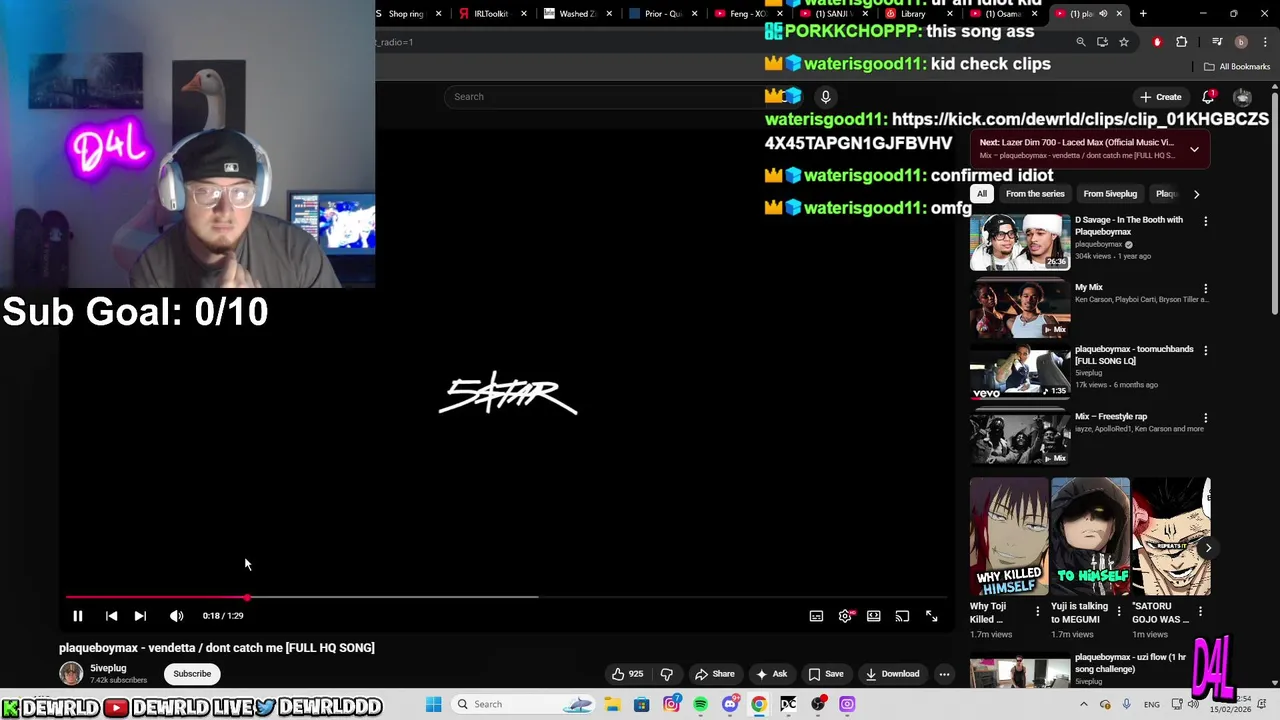1280x720 pixels.
Task: Open Chrome media control icon
Action: click(1217, 42)
